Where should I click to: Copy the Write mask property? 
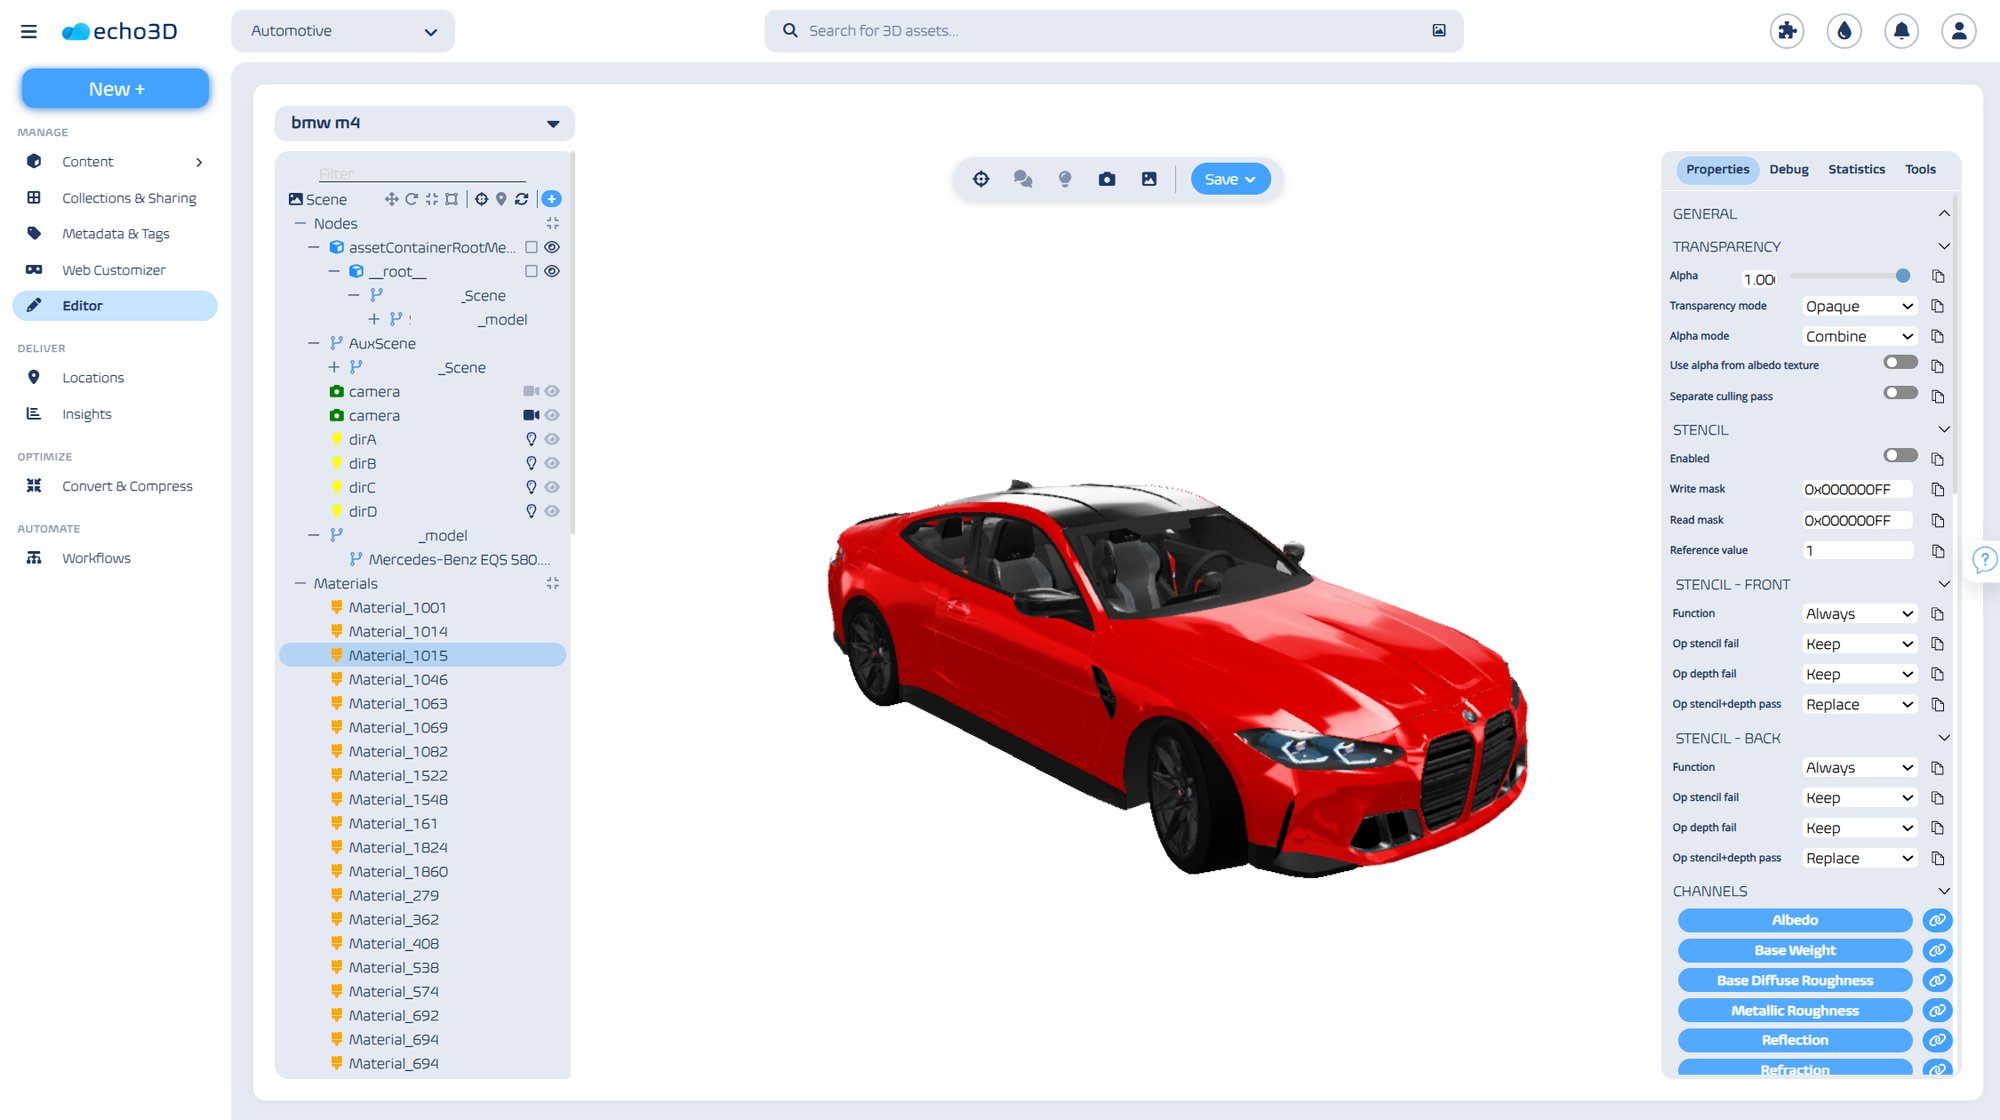coord(1938,490)
